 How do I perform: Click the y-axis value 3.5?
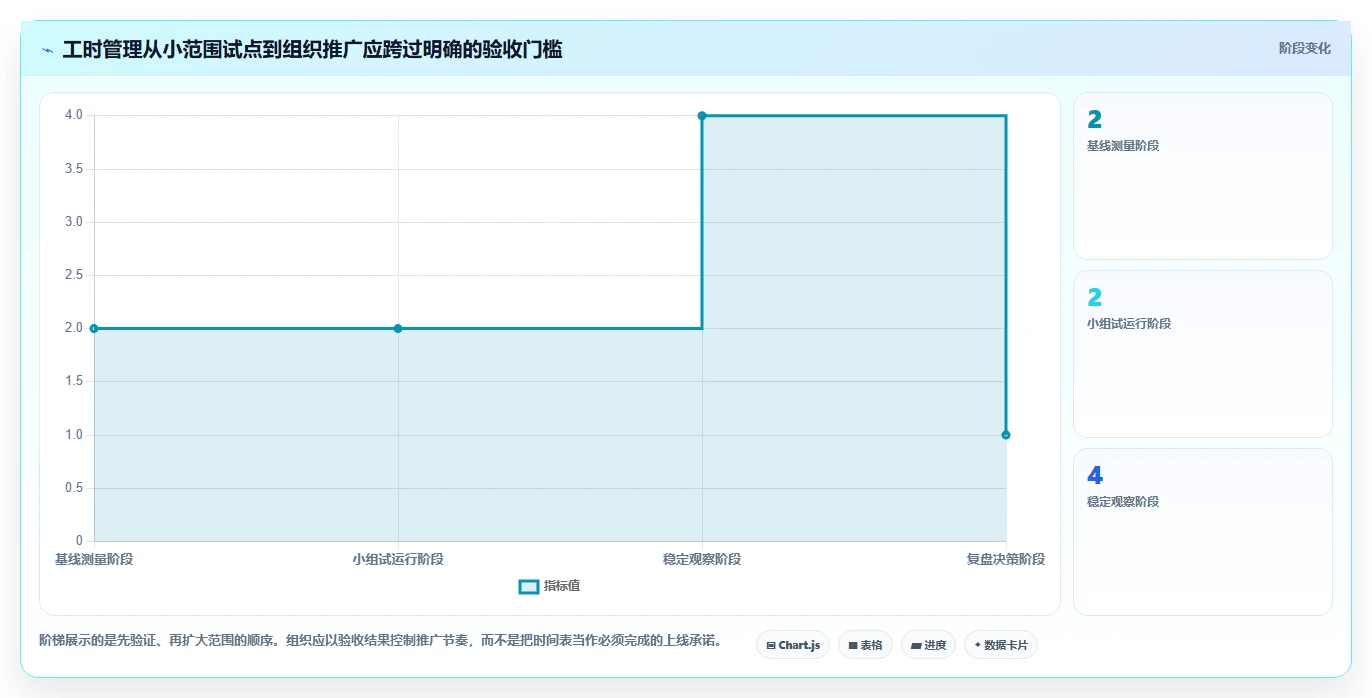click(74, 168)
